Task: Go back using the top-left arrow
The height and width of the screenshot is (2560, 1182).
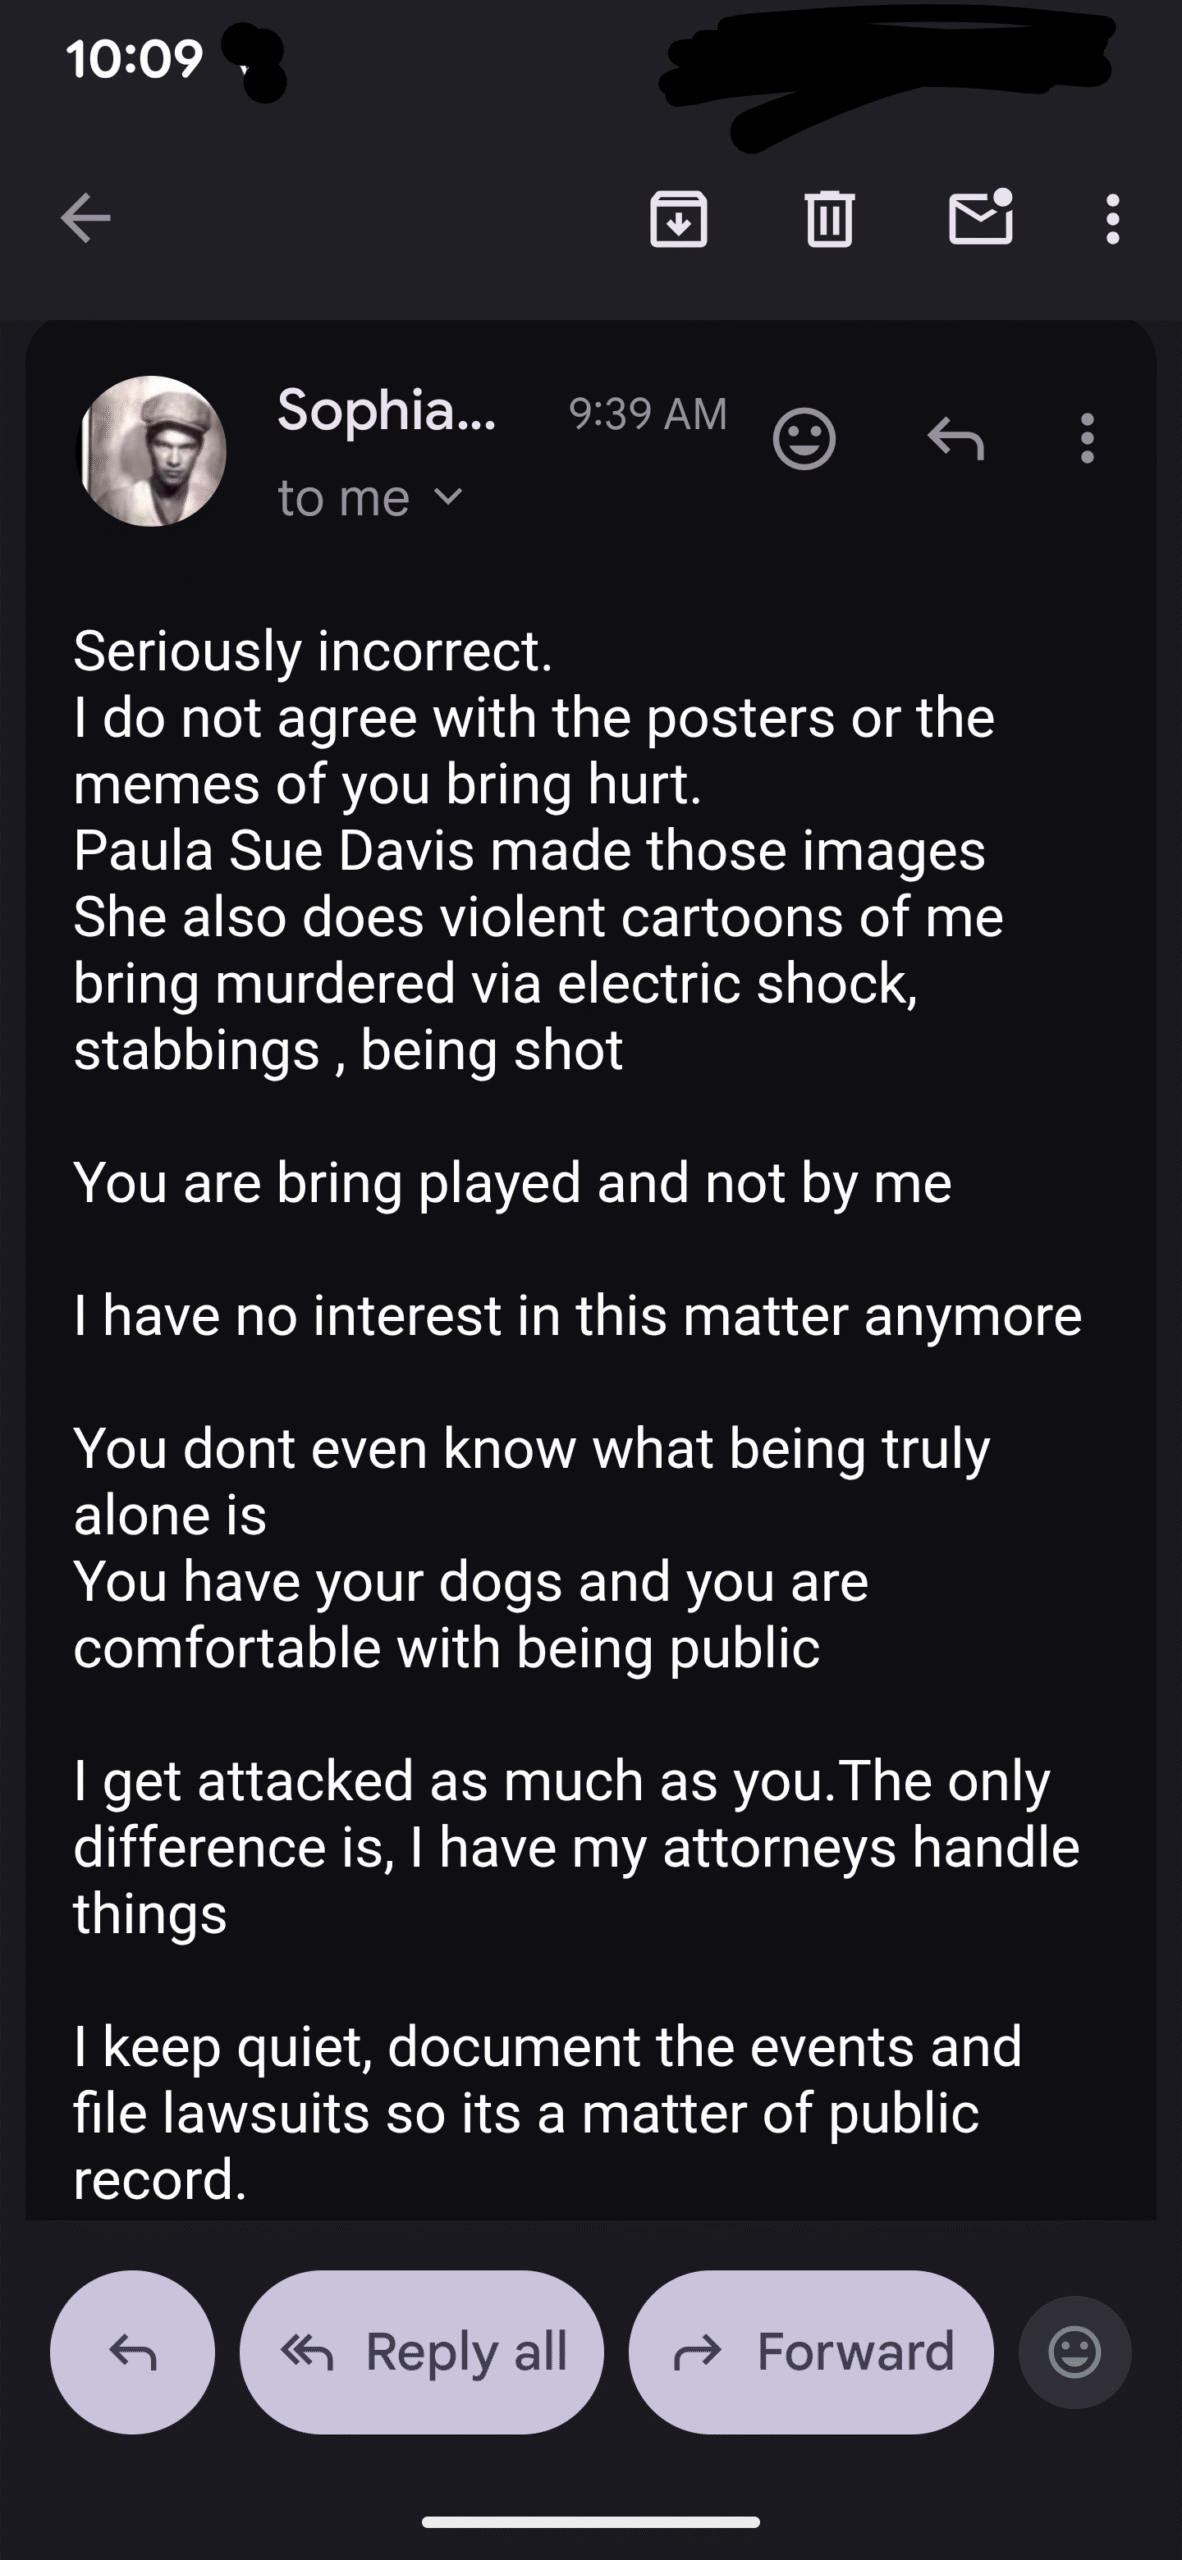Action: tap(85, 218)
